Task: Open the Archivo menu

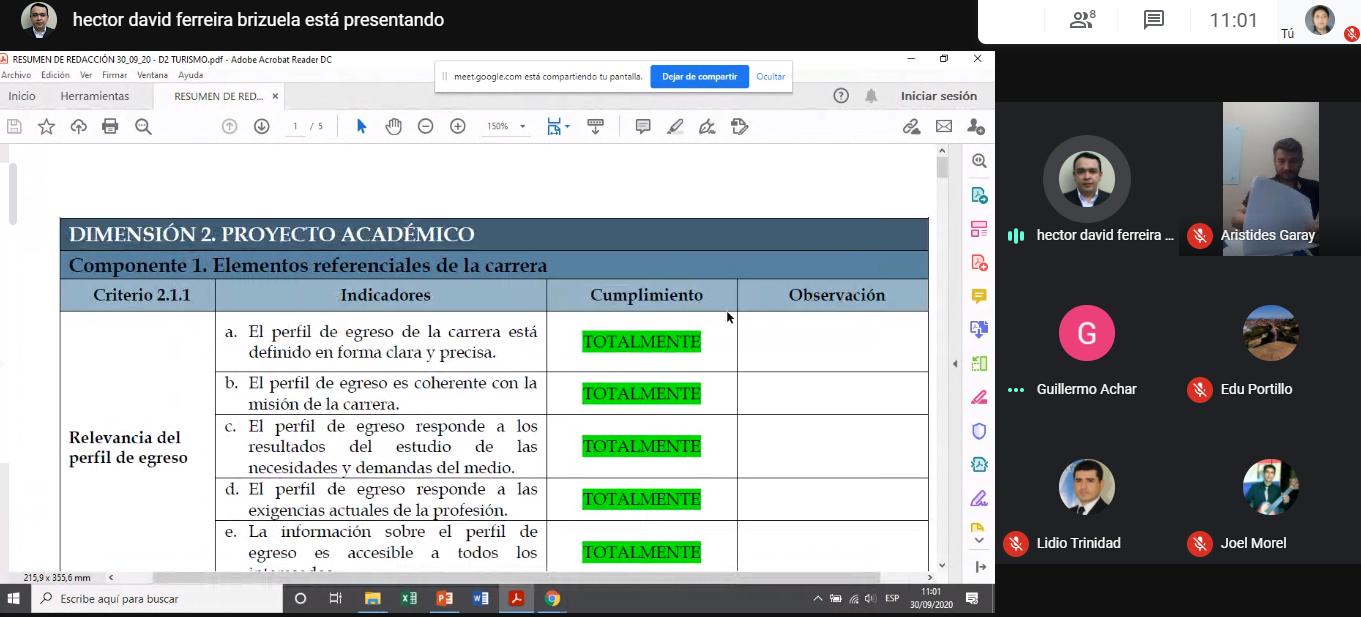Action: [16, 75]
